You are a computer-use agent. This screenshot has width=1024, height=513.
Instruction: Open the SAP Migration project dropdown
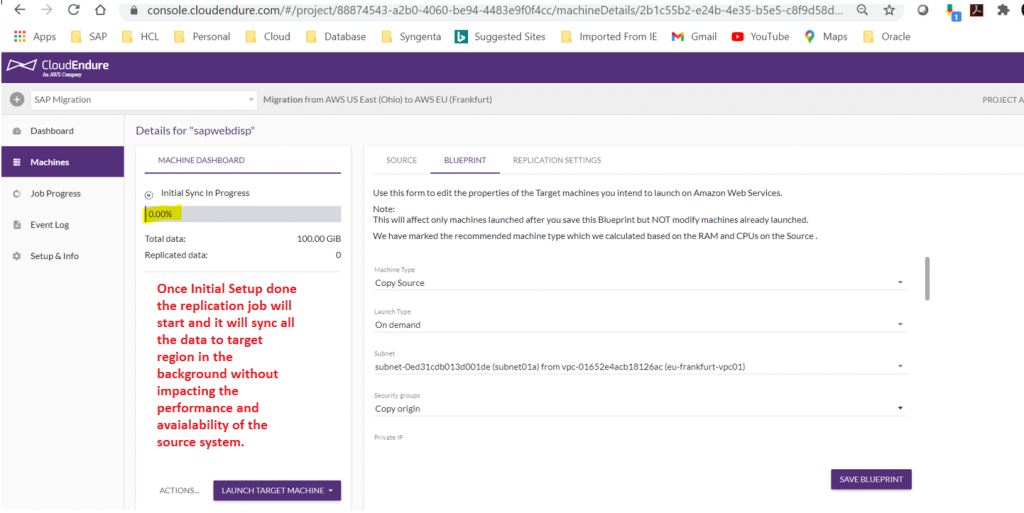click(x=143, y=100)
